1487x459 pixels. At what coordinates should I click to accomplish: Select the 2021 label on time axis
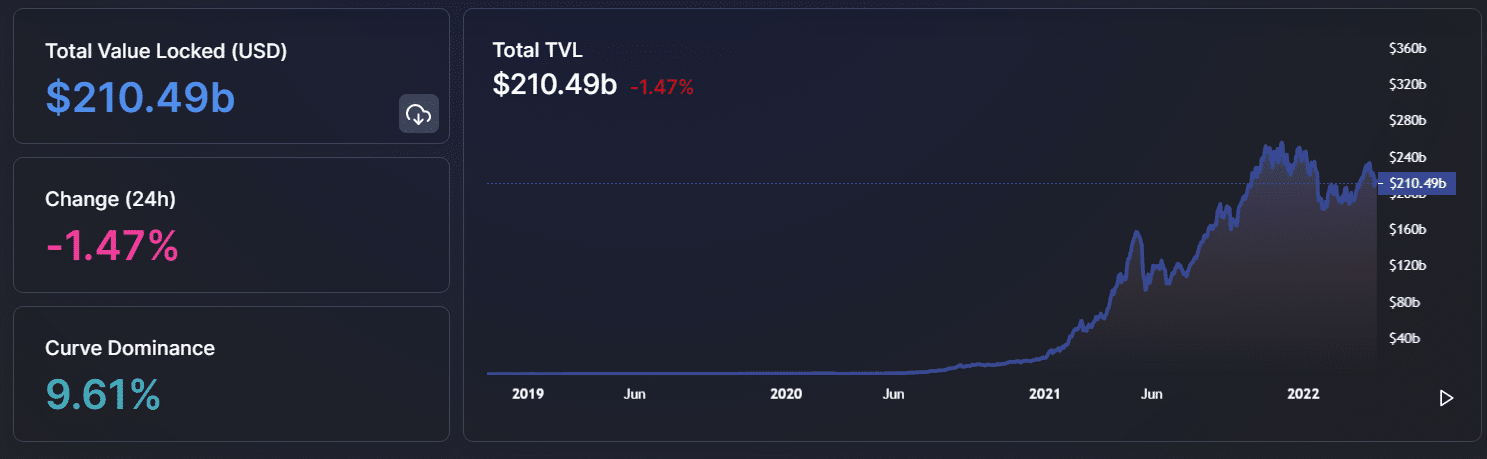(1044, 394)
